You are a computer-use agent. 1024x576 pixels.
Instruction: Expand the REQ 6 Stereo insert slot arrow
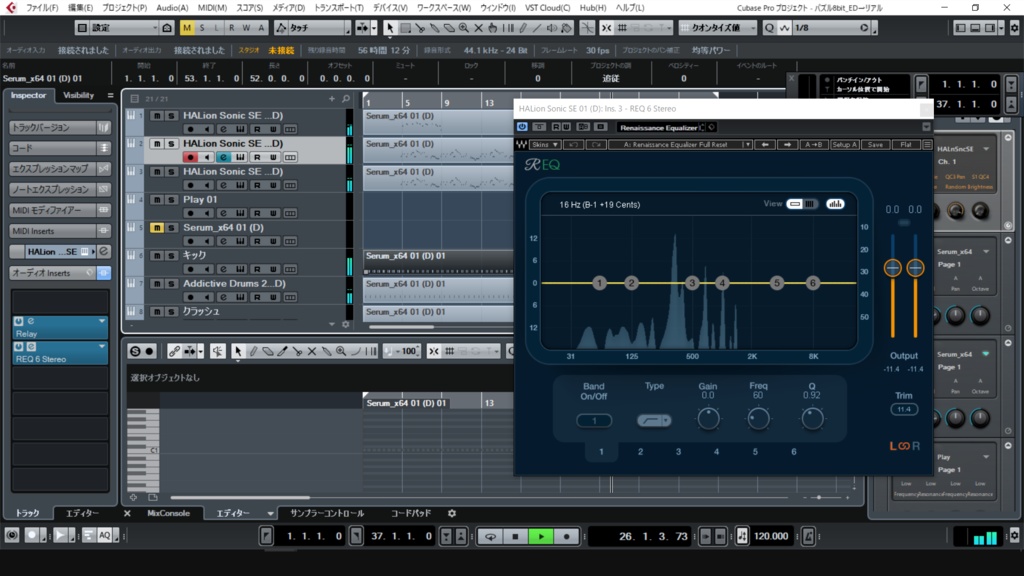pos(102,346)
